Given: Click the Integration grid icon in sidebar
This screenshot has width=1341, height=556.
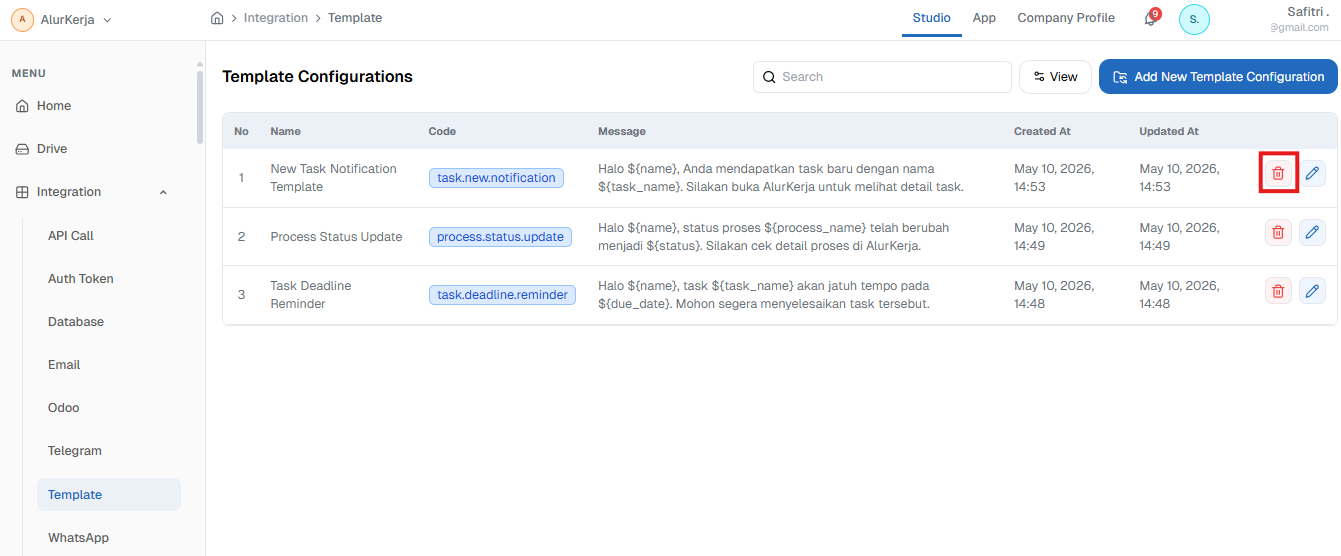Looking at the screenshot, I should [22, 192].
